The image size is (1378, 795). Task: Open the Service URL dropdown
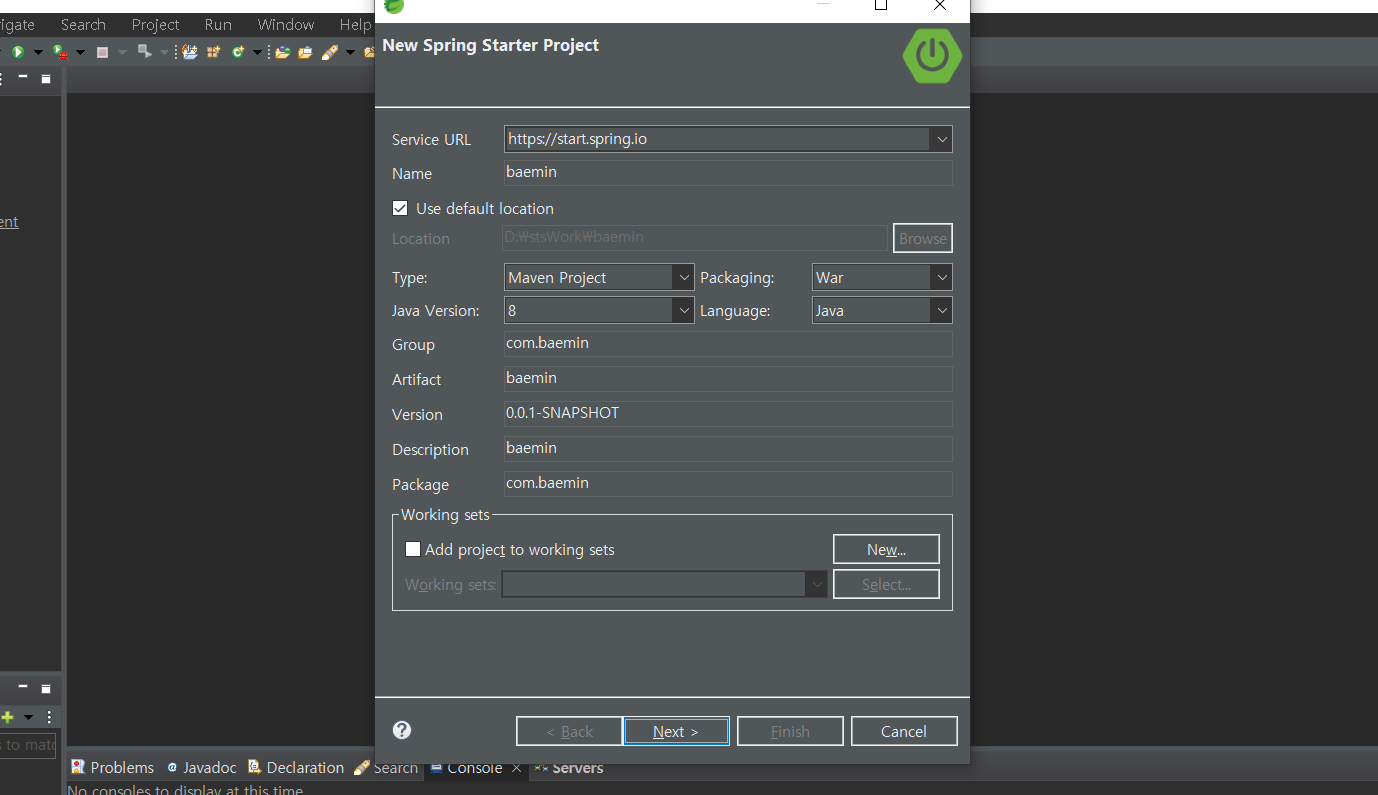pyautogui.click(x=941, y=139)
